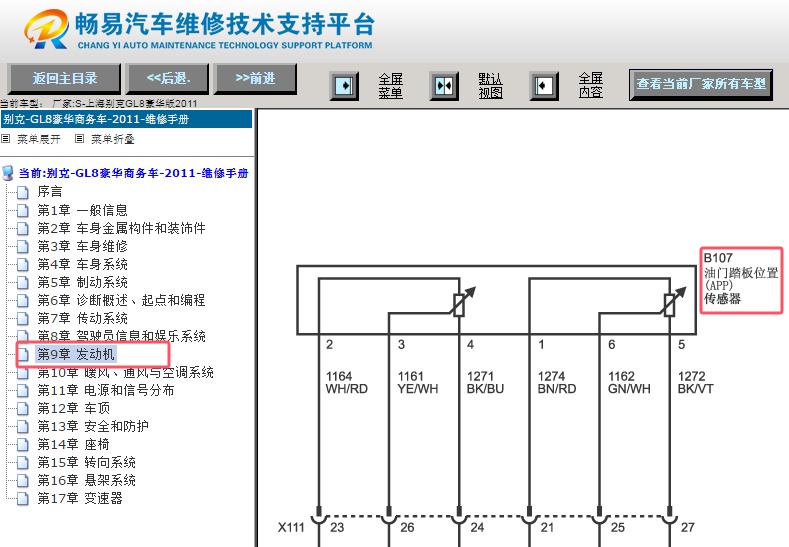This screenshot has height=547, width=789.
Task: Click the default view icon beside 默认视图
Action: pyautogui.click(x=444, y=86)
